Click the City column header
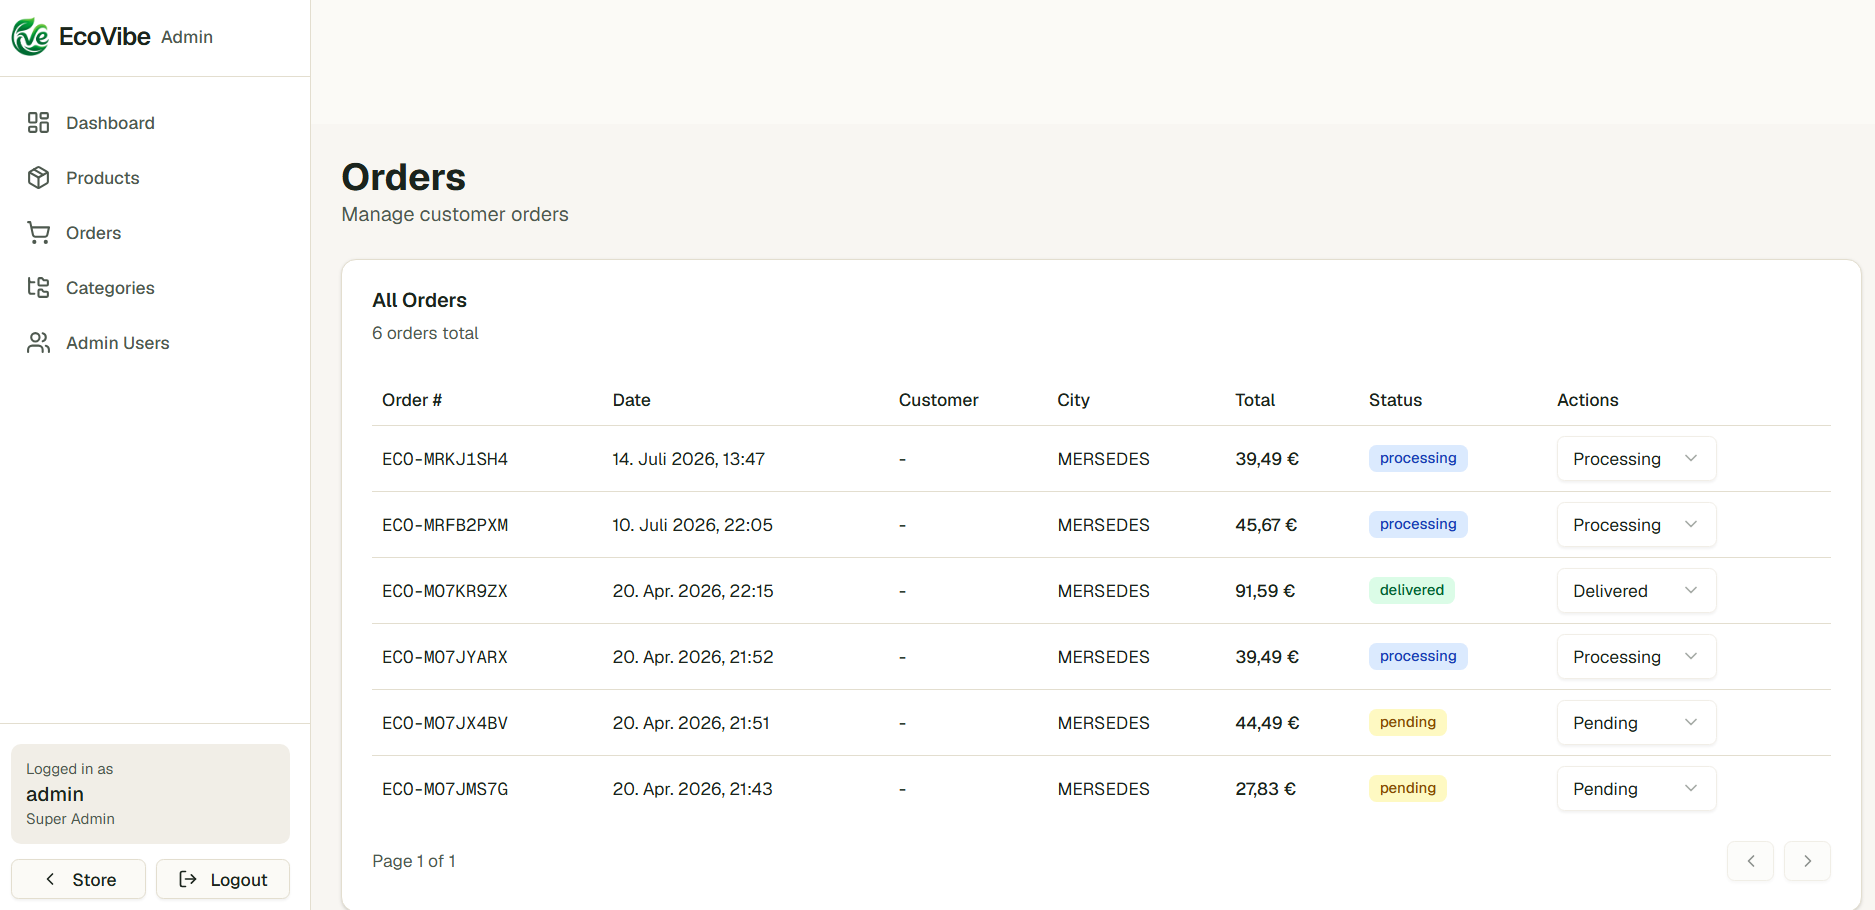 pyautogui.click(x=1073, y=400)
